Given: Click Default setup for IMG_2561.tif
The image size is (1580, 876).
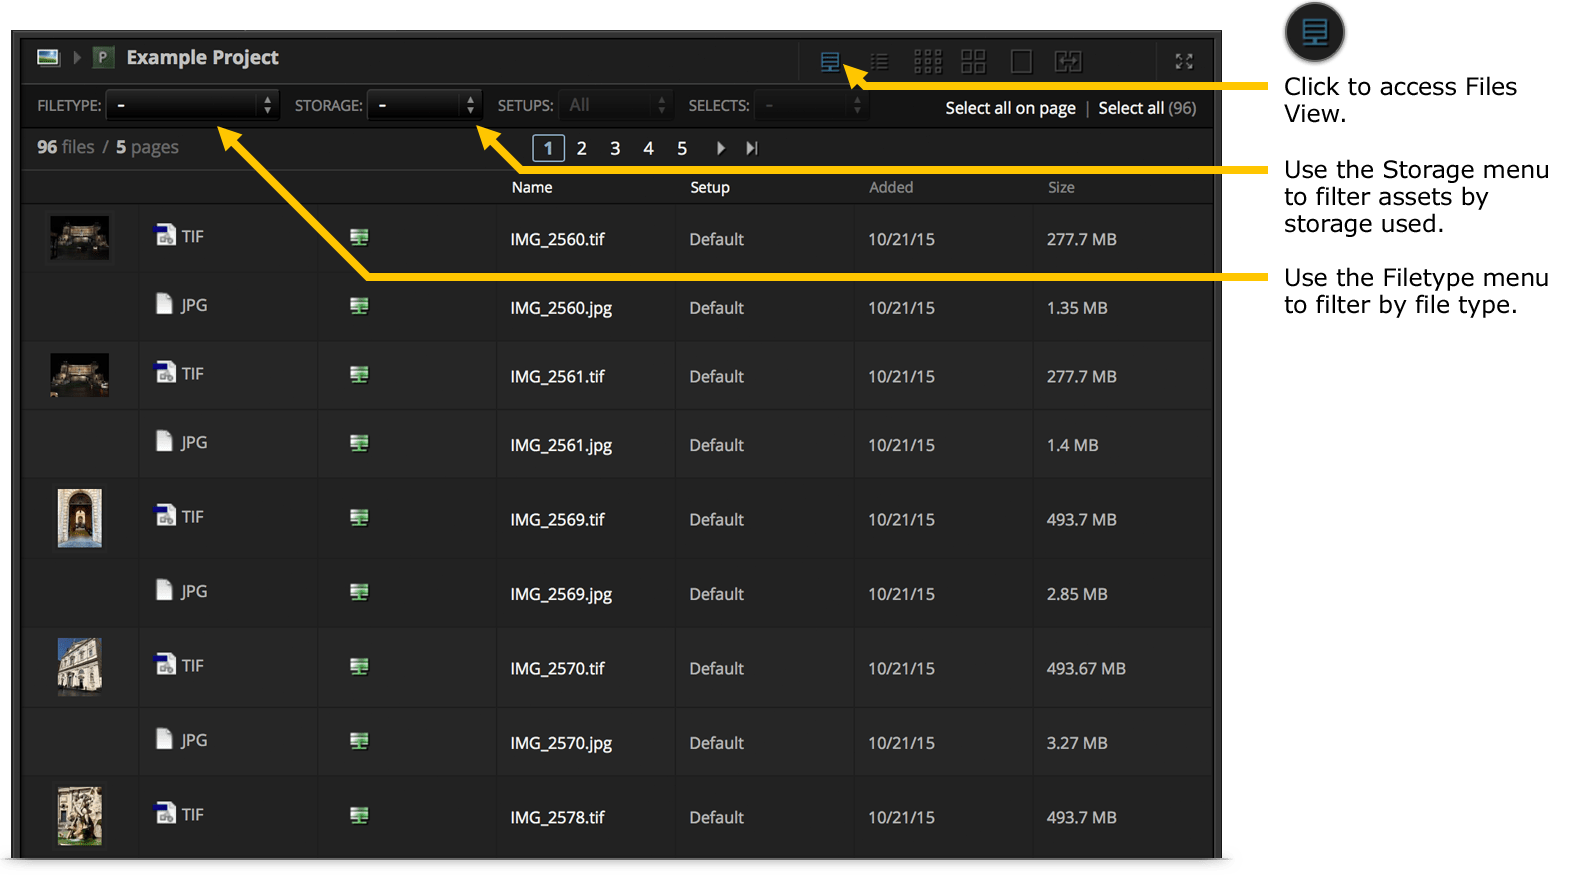Looking at the screenshot, I should pos(716,376).
